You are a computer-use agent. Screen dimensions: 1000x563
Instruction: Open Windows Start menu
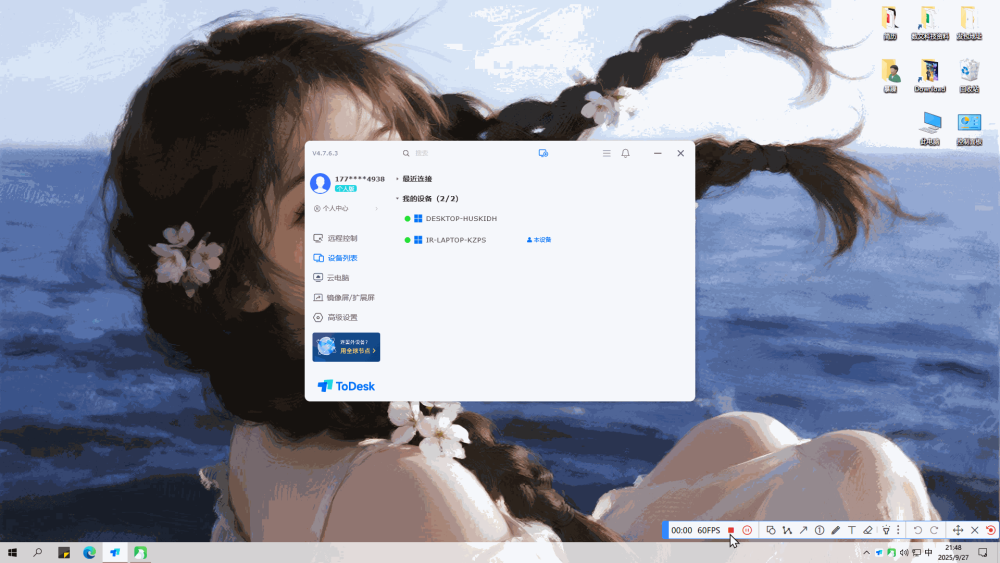pos(12,553)
